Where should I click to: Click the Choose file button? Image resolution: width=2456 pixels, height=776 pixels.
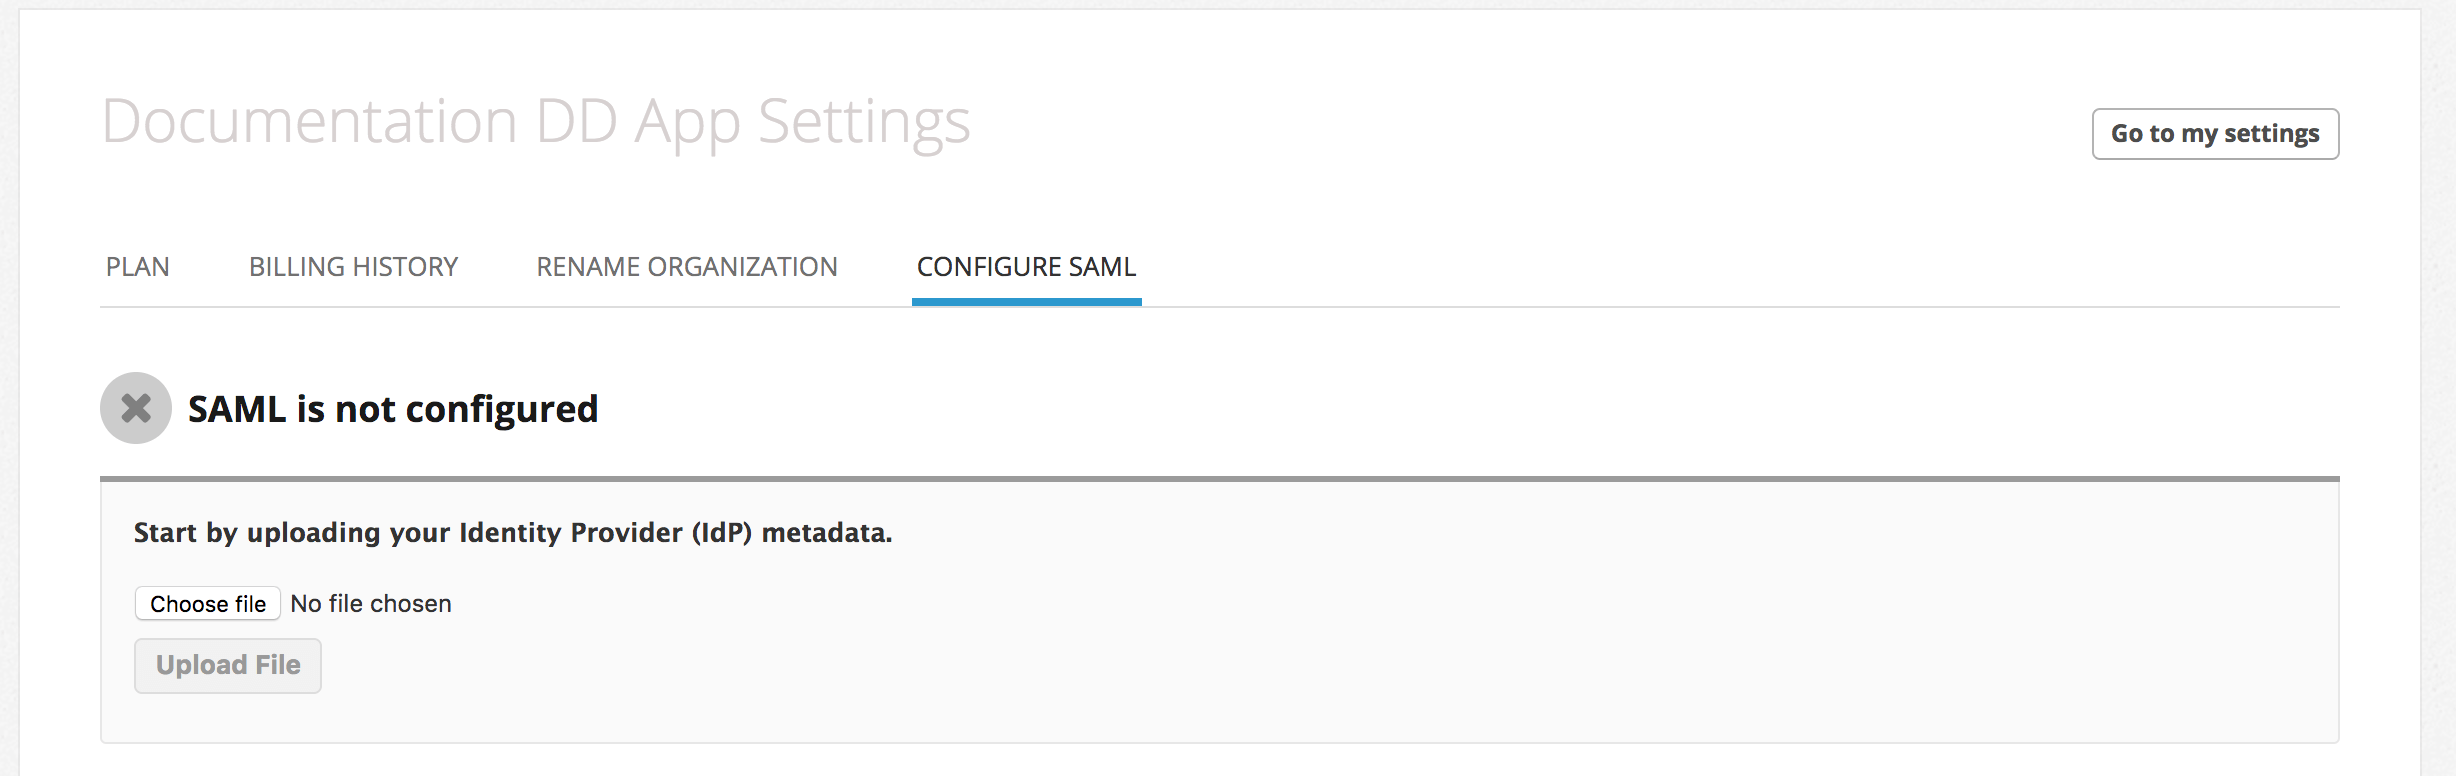[x=208, y=604]
